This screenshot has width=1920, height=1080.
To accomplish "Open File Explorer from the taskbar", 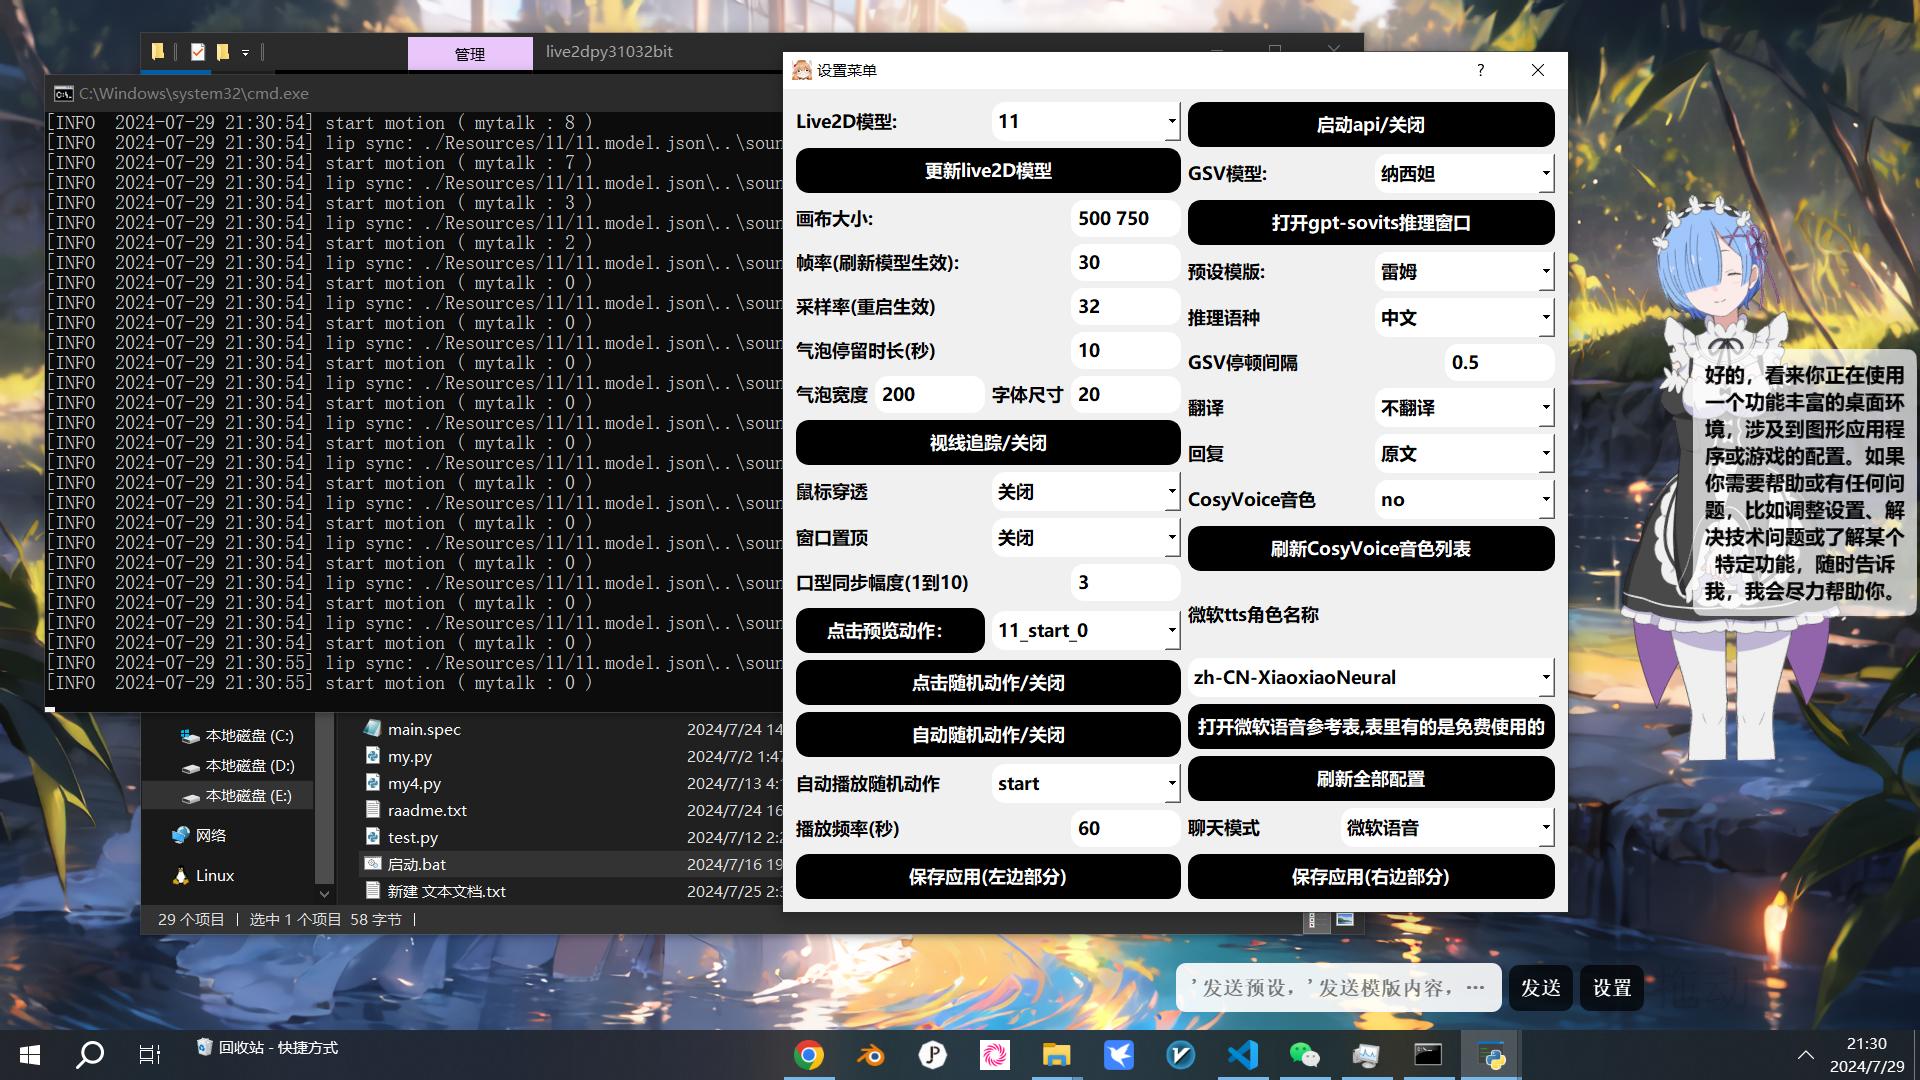I will click(x=1057, y=1055).
